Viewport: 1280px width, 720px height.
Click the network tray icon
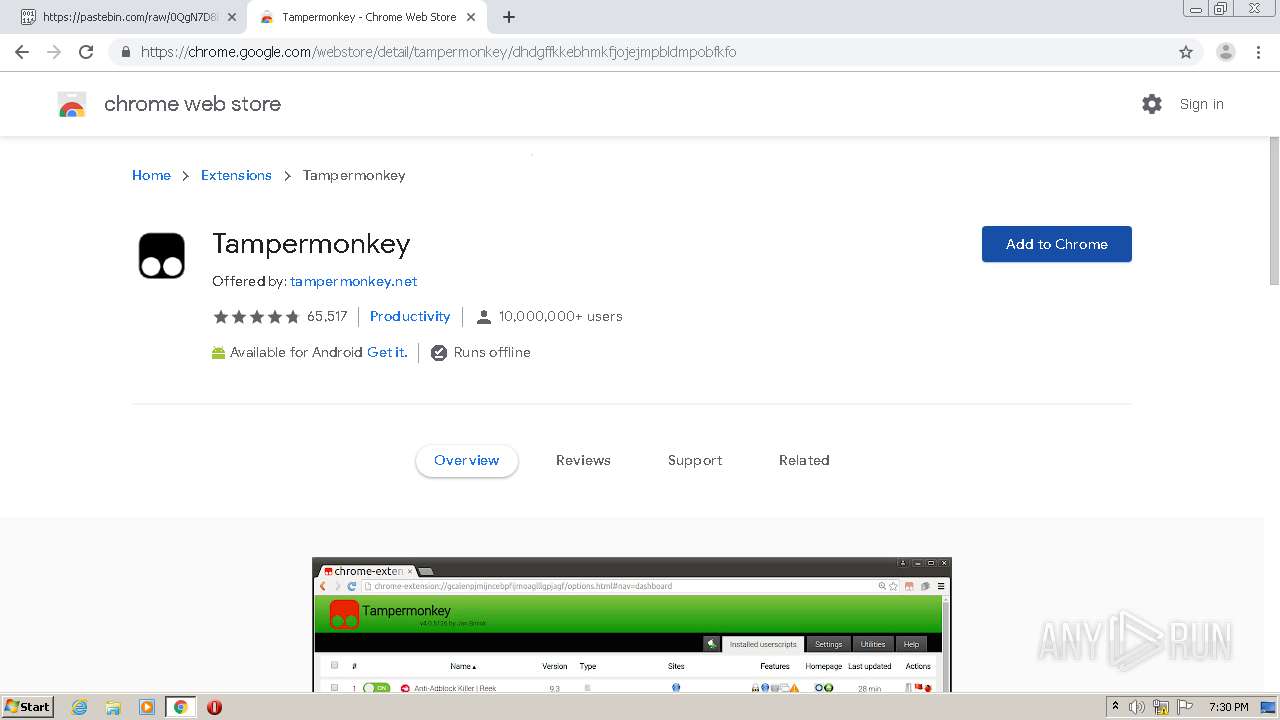[1161, 707]
